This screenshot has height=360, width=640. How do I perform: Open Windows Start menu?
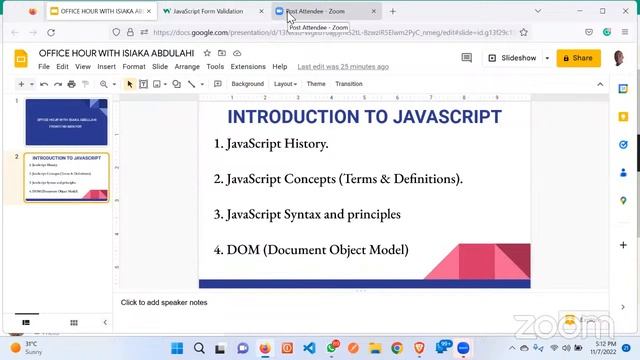177,348
